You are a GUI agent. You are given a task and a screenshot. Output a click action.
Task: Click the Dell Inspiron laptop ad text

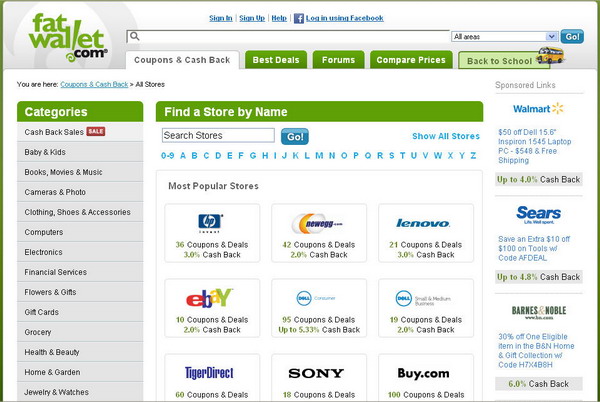click(x=535, y=146)
